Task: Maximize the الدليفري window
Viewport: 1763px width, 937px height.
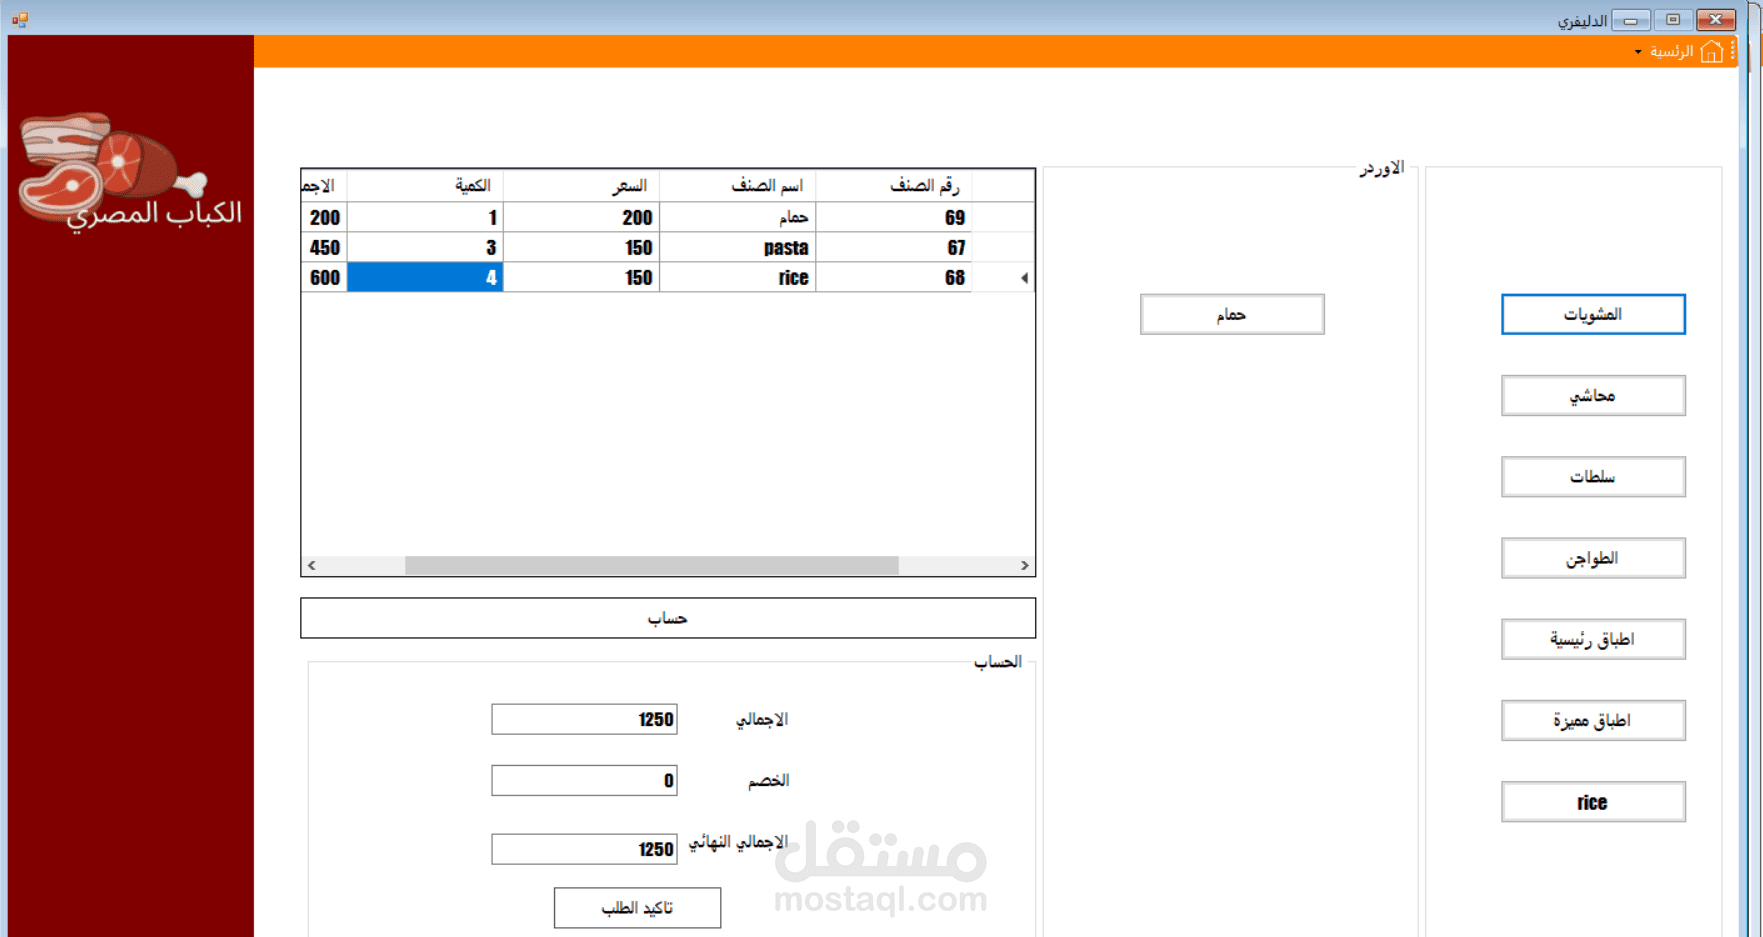Action: 1673,19
